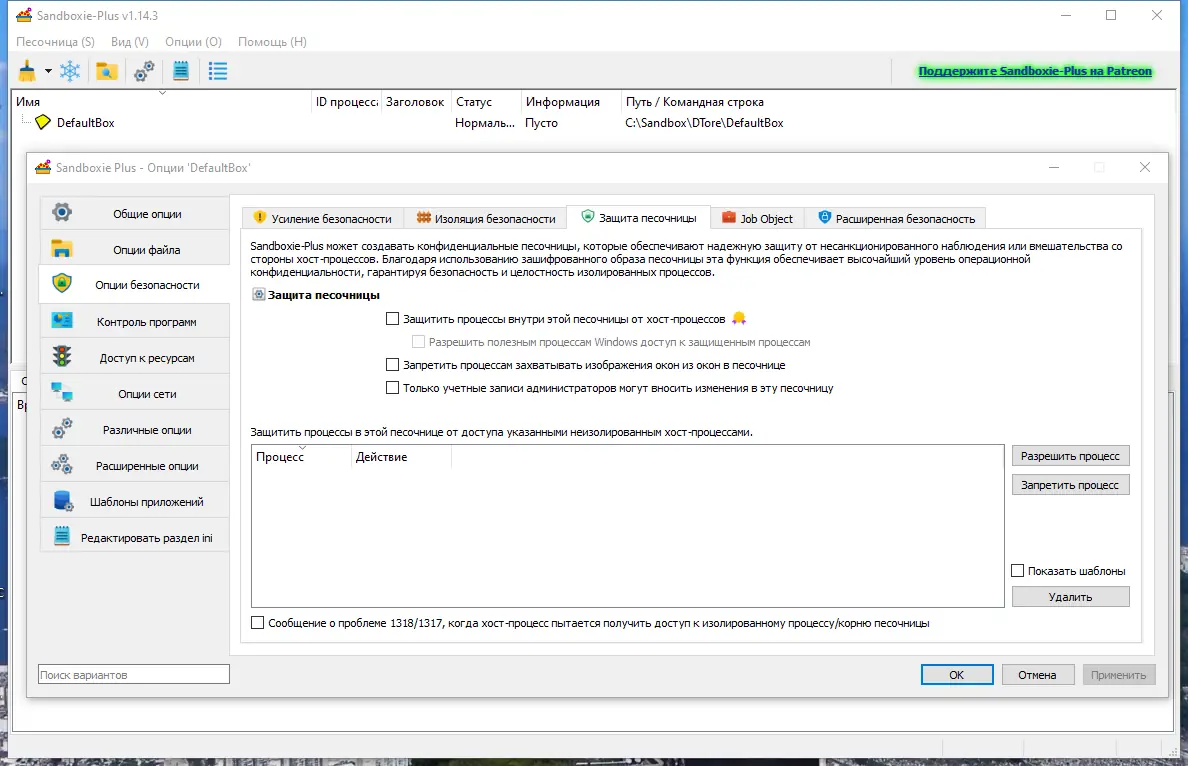Open the Помощь (H) menu
The width and height of the screenshot is (1188, 766).
click(x=272, y=42)
